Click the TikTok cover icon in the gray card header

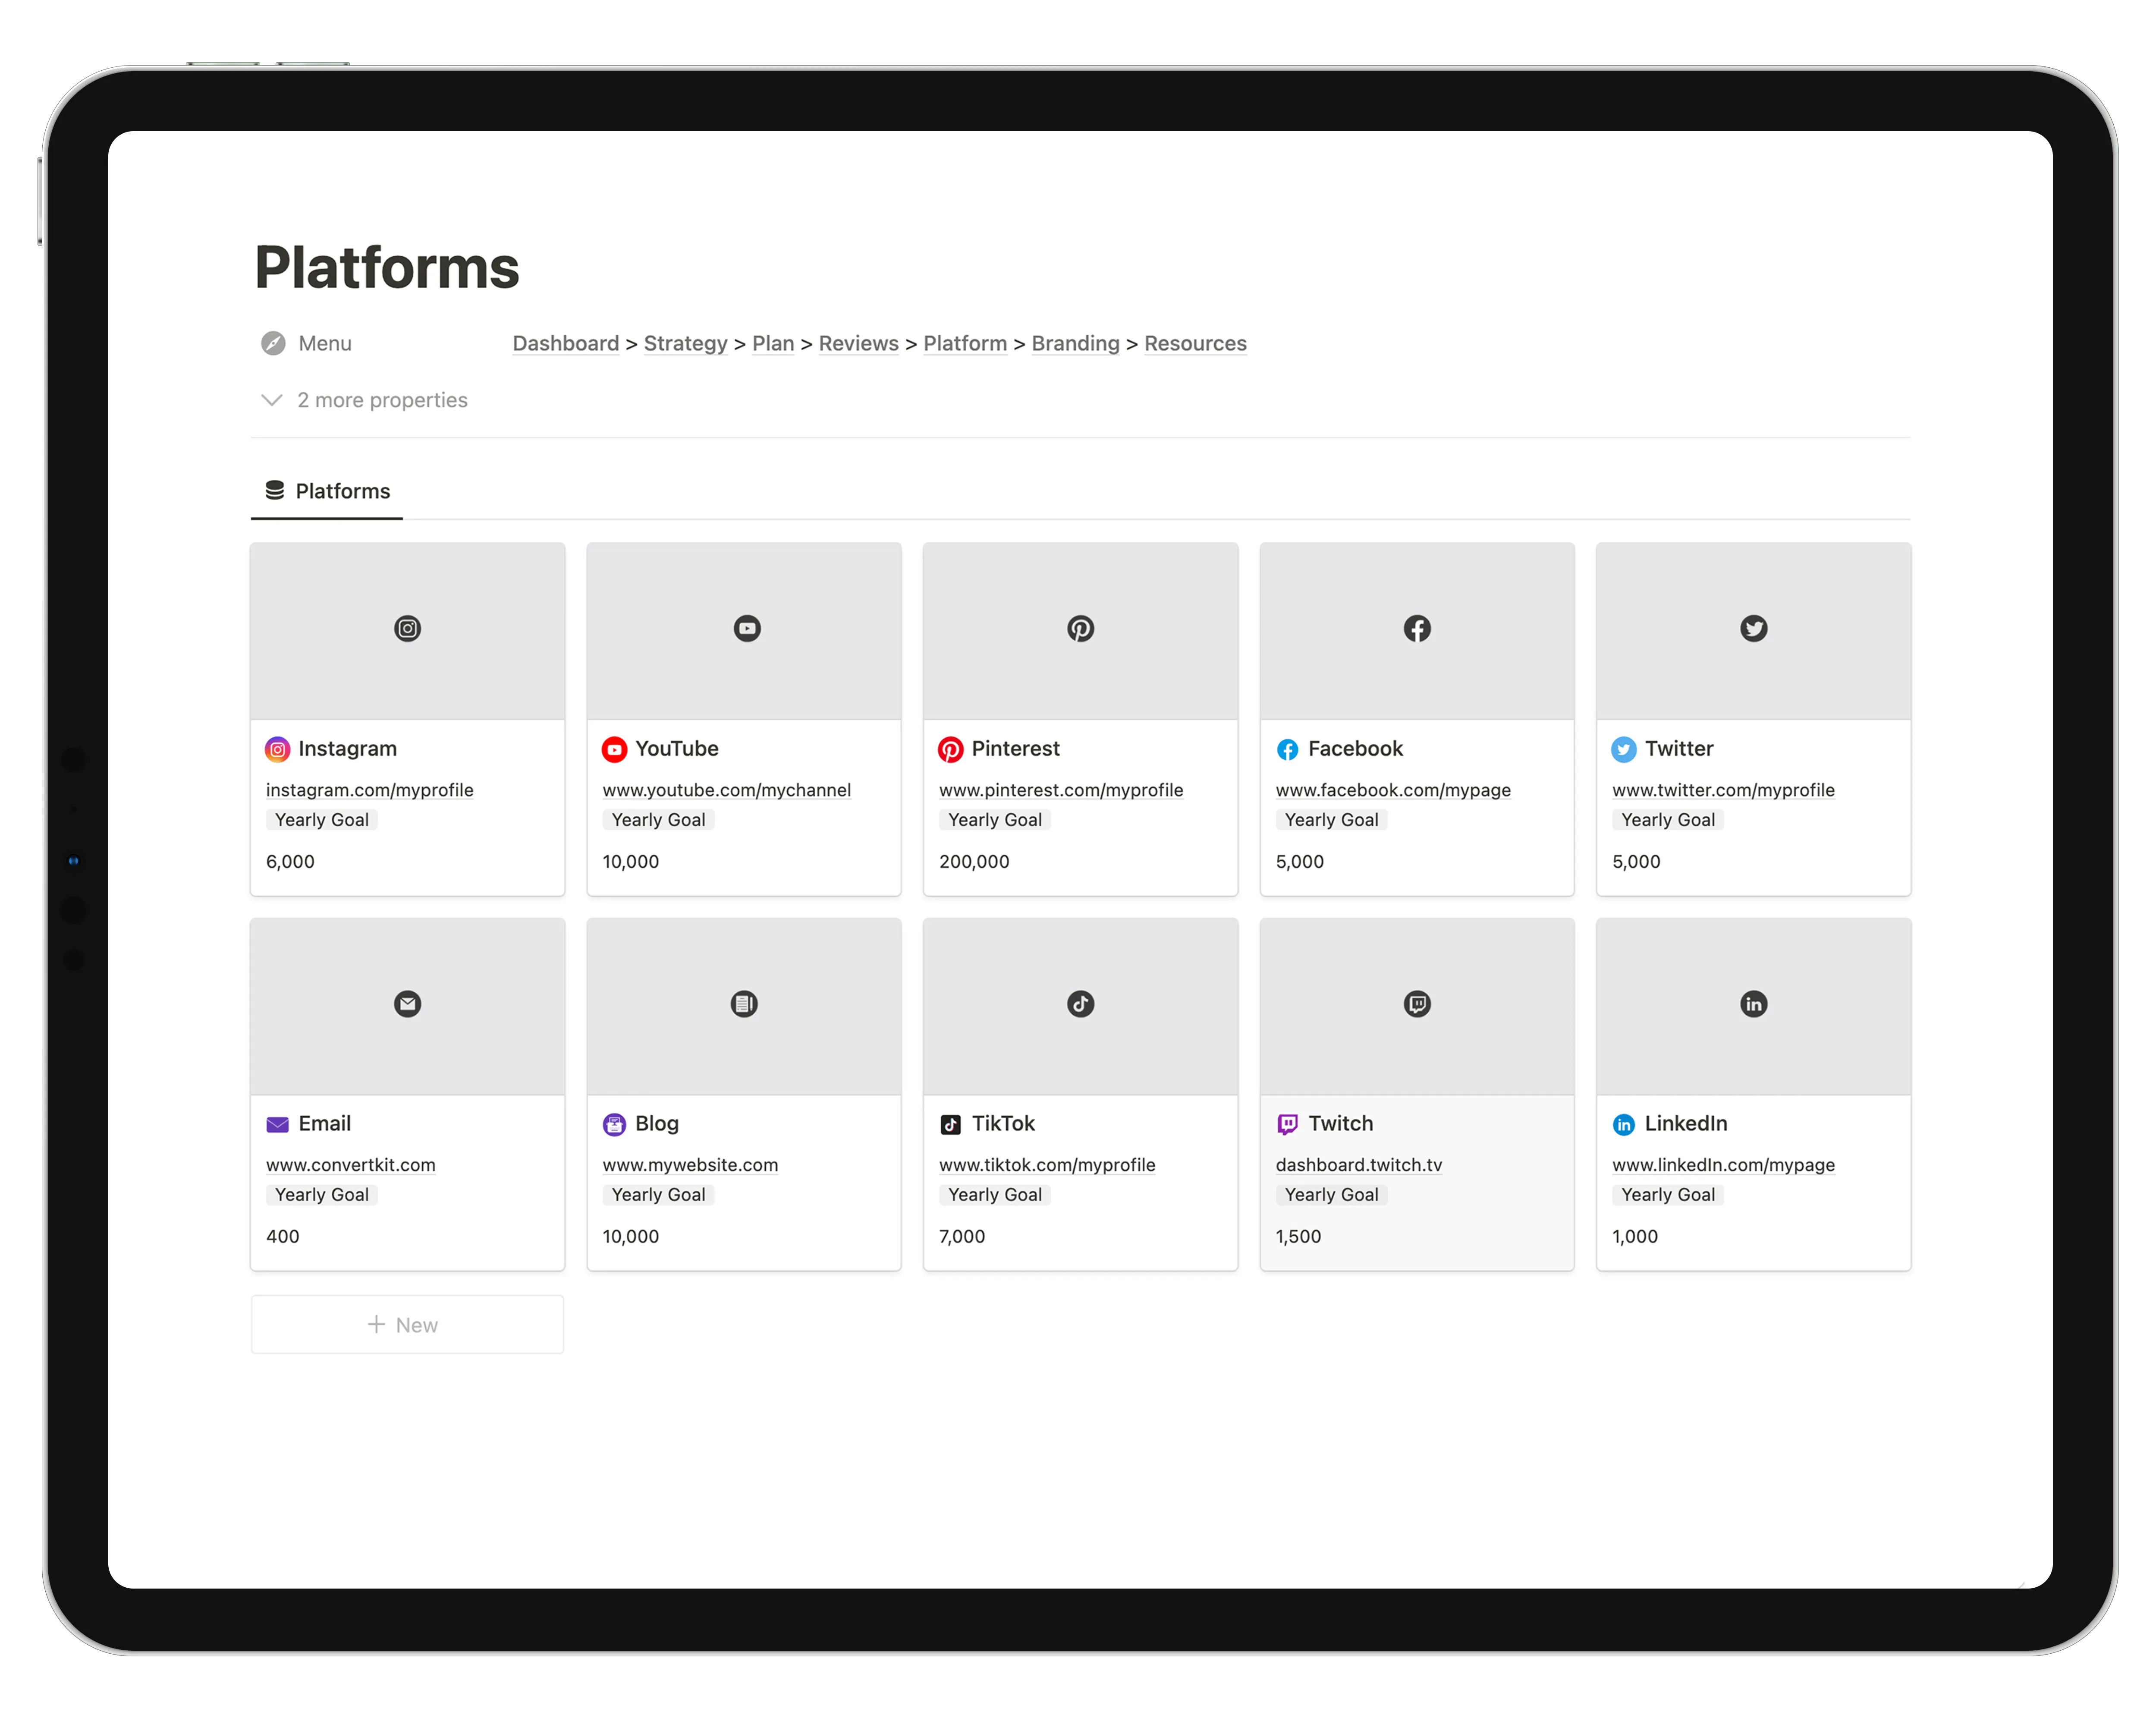pyautogui.click(x=1080, y=1003)
